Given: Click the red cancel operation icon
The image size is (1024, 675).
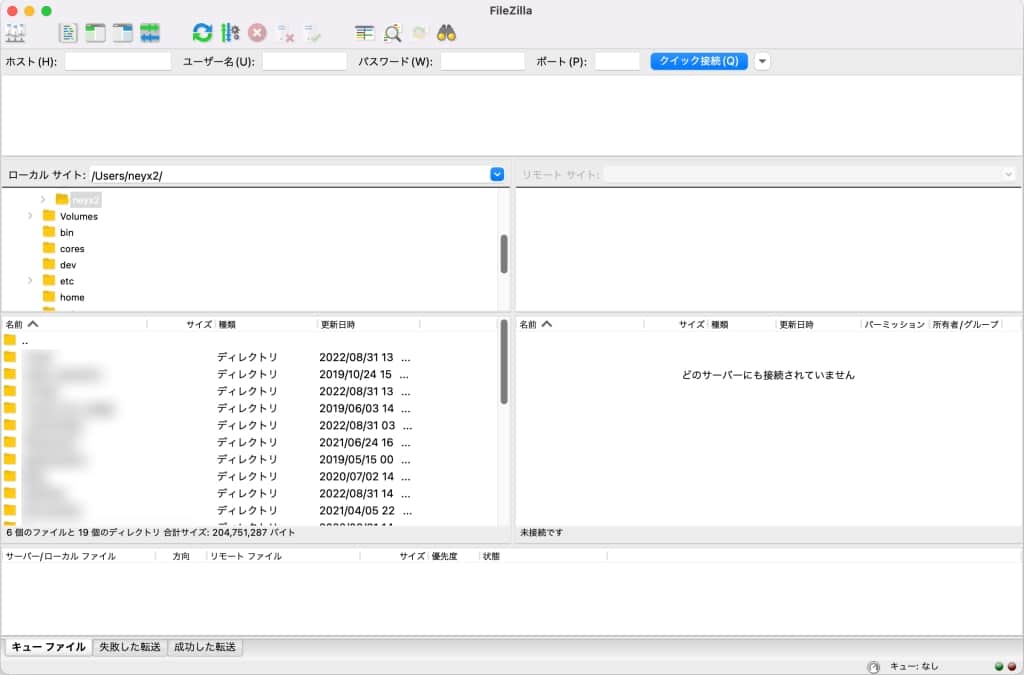Looking at the screenshot, I should pos(257,33).
